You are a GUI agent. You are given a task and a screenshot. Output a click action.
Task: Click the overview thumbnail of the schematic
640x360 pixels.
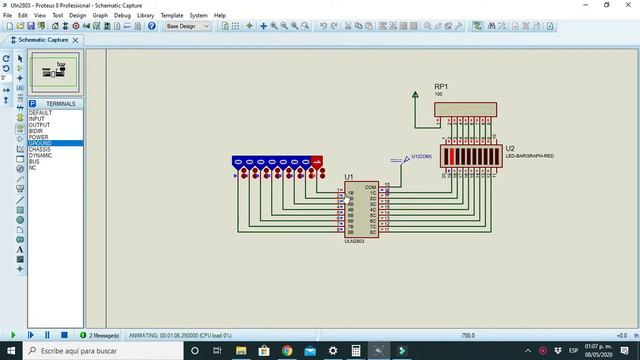coord(55,72)
